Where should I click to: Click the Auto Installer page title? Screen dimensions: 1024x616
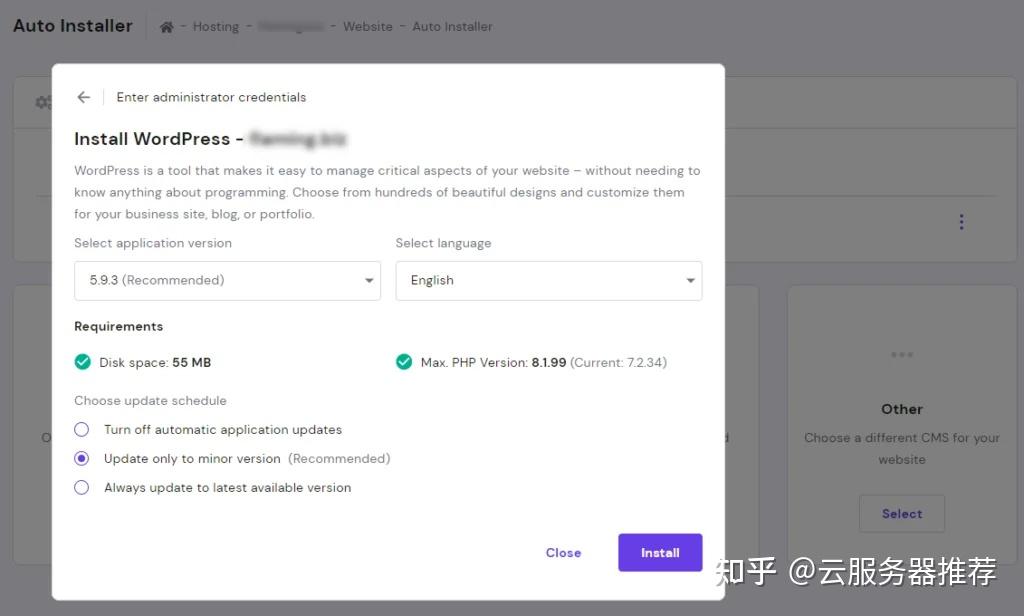(72, 26)
